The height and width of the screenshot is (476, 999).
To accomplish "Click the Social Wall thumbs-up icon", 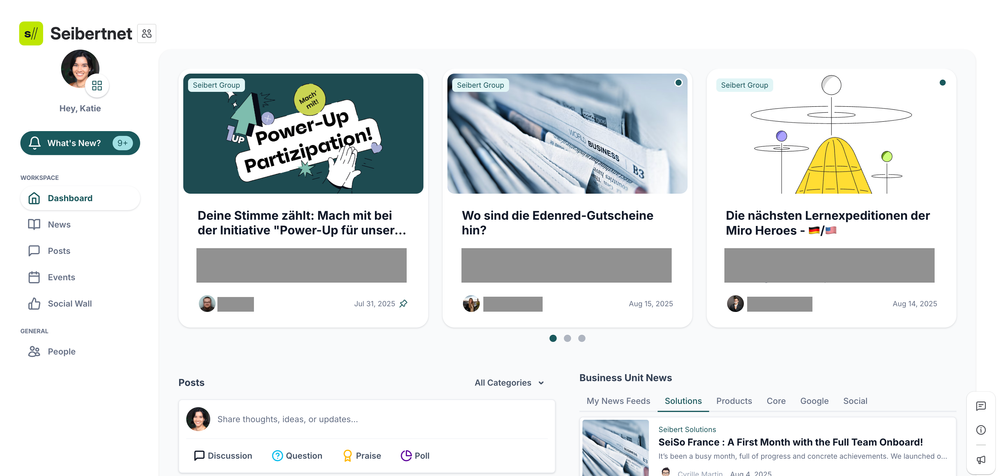I will coord(34,304).
